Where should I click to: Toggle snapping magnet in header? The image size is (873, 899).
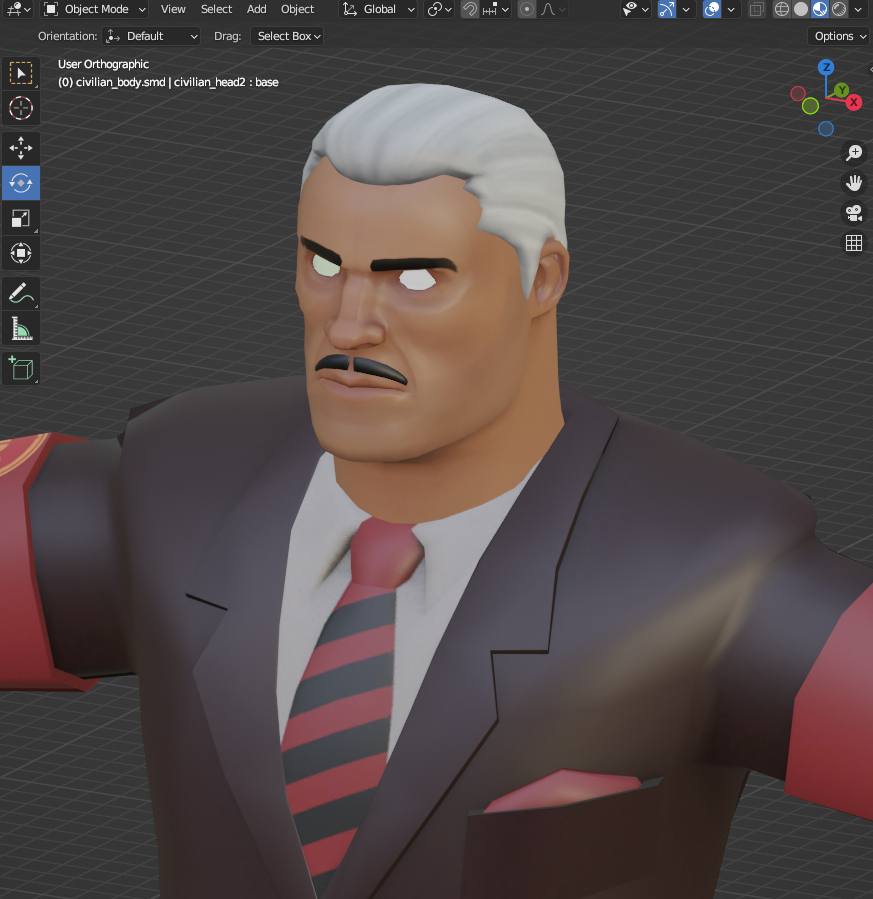469,9
